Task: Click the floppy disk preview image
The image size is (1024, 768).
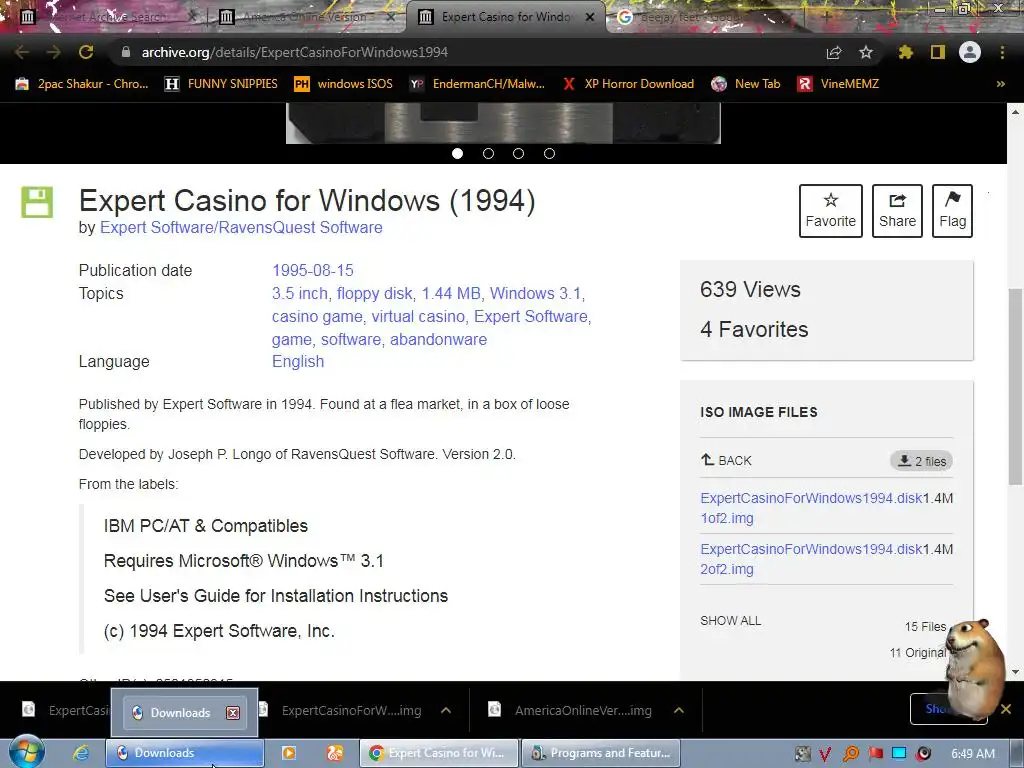Action: (503, 123)
